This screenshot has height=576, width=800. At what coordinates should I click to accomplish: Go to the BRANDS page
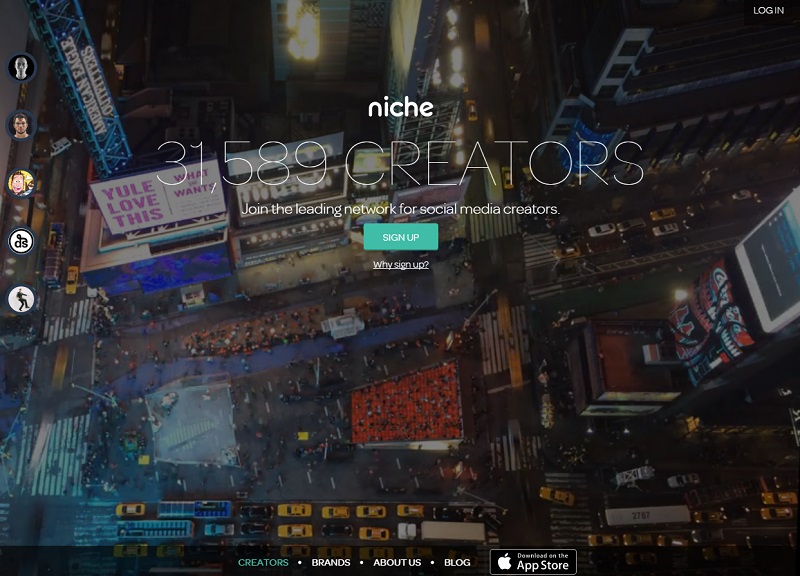coord(331,562)
